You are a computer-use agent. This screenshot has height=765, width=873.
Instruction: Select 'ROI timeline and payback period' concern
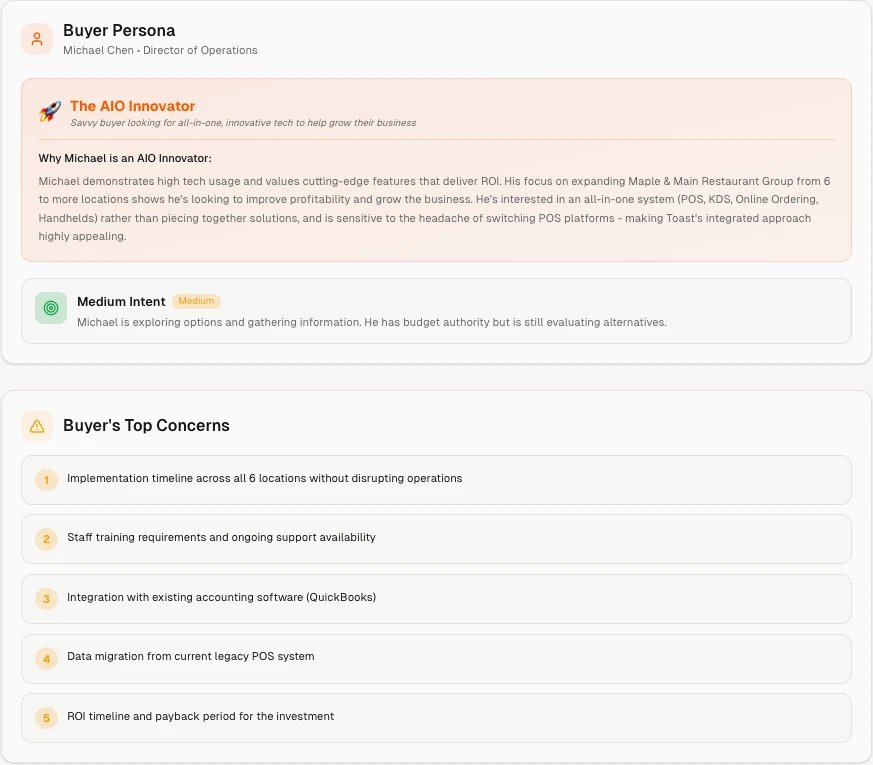[436, 718]
